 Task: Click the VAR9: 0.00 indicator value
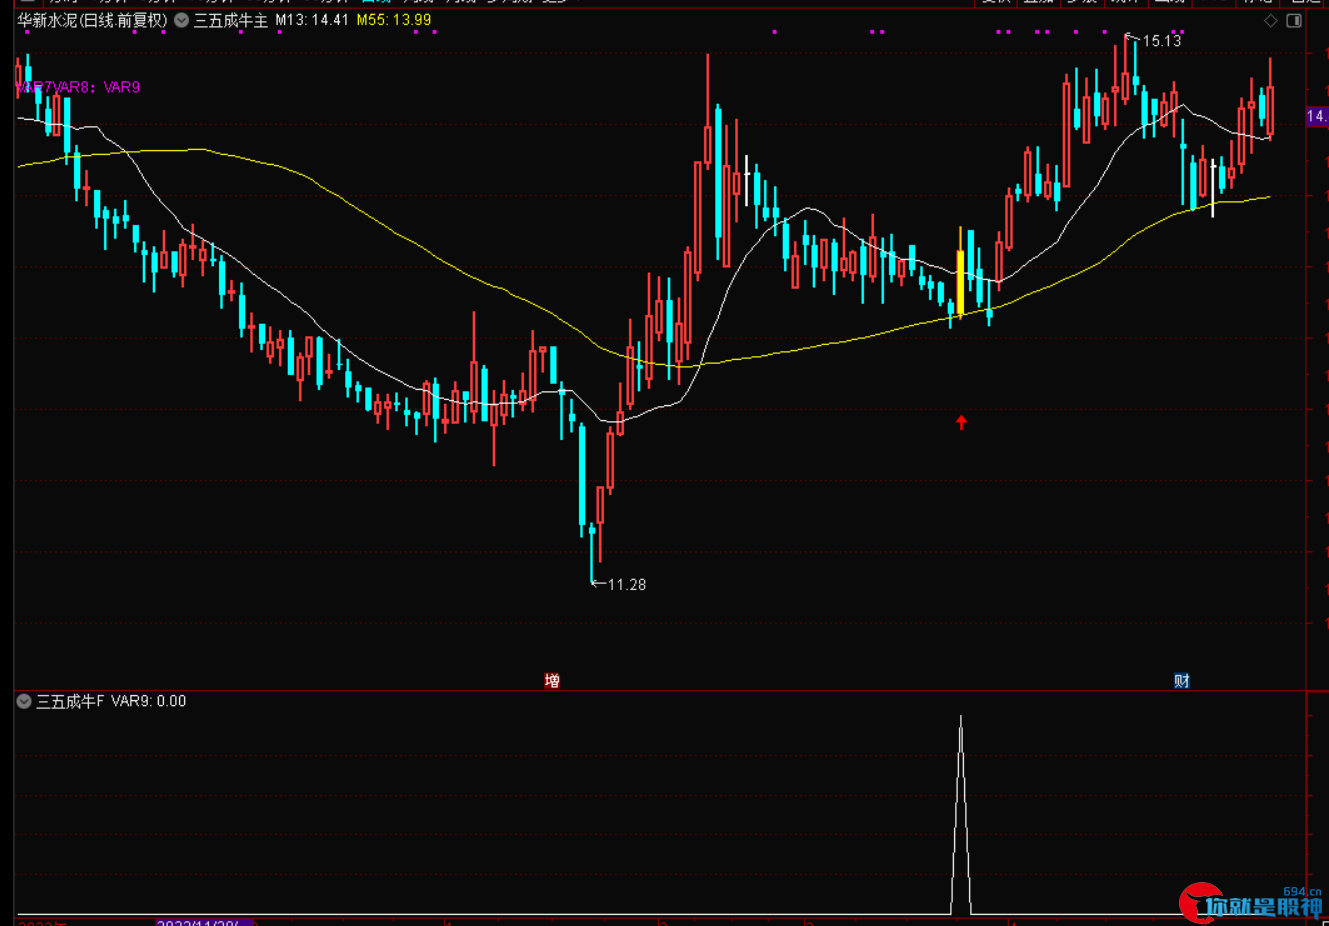pyautogui.click(x=148, y=702)
